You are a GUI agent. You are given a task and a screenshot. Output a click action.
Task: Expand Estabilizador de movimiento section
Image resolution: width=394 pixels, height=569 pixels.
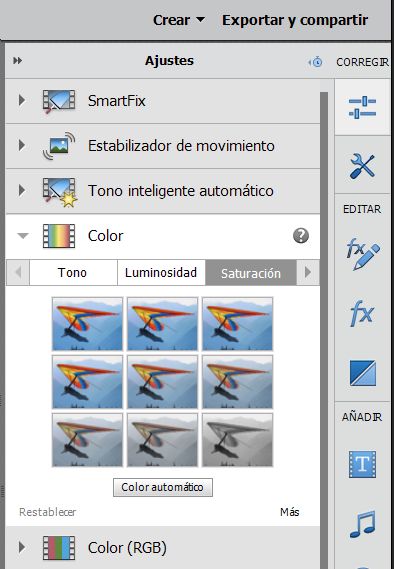[22, 145]
